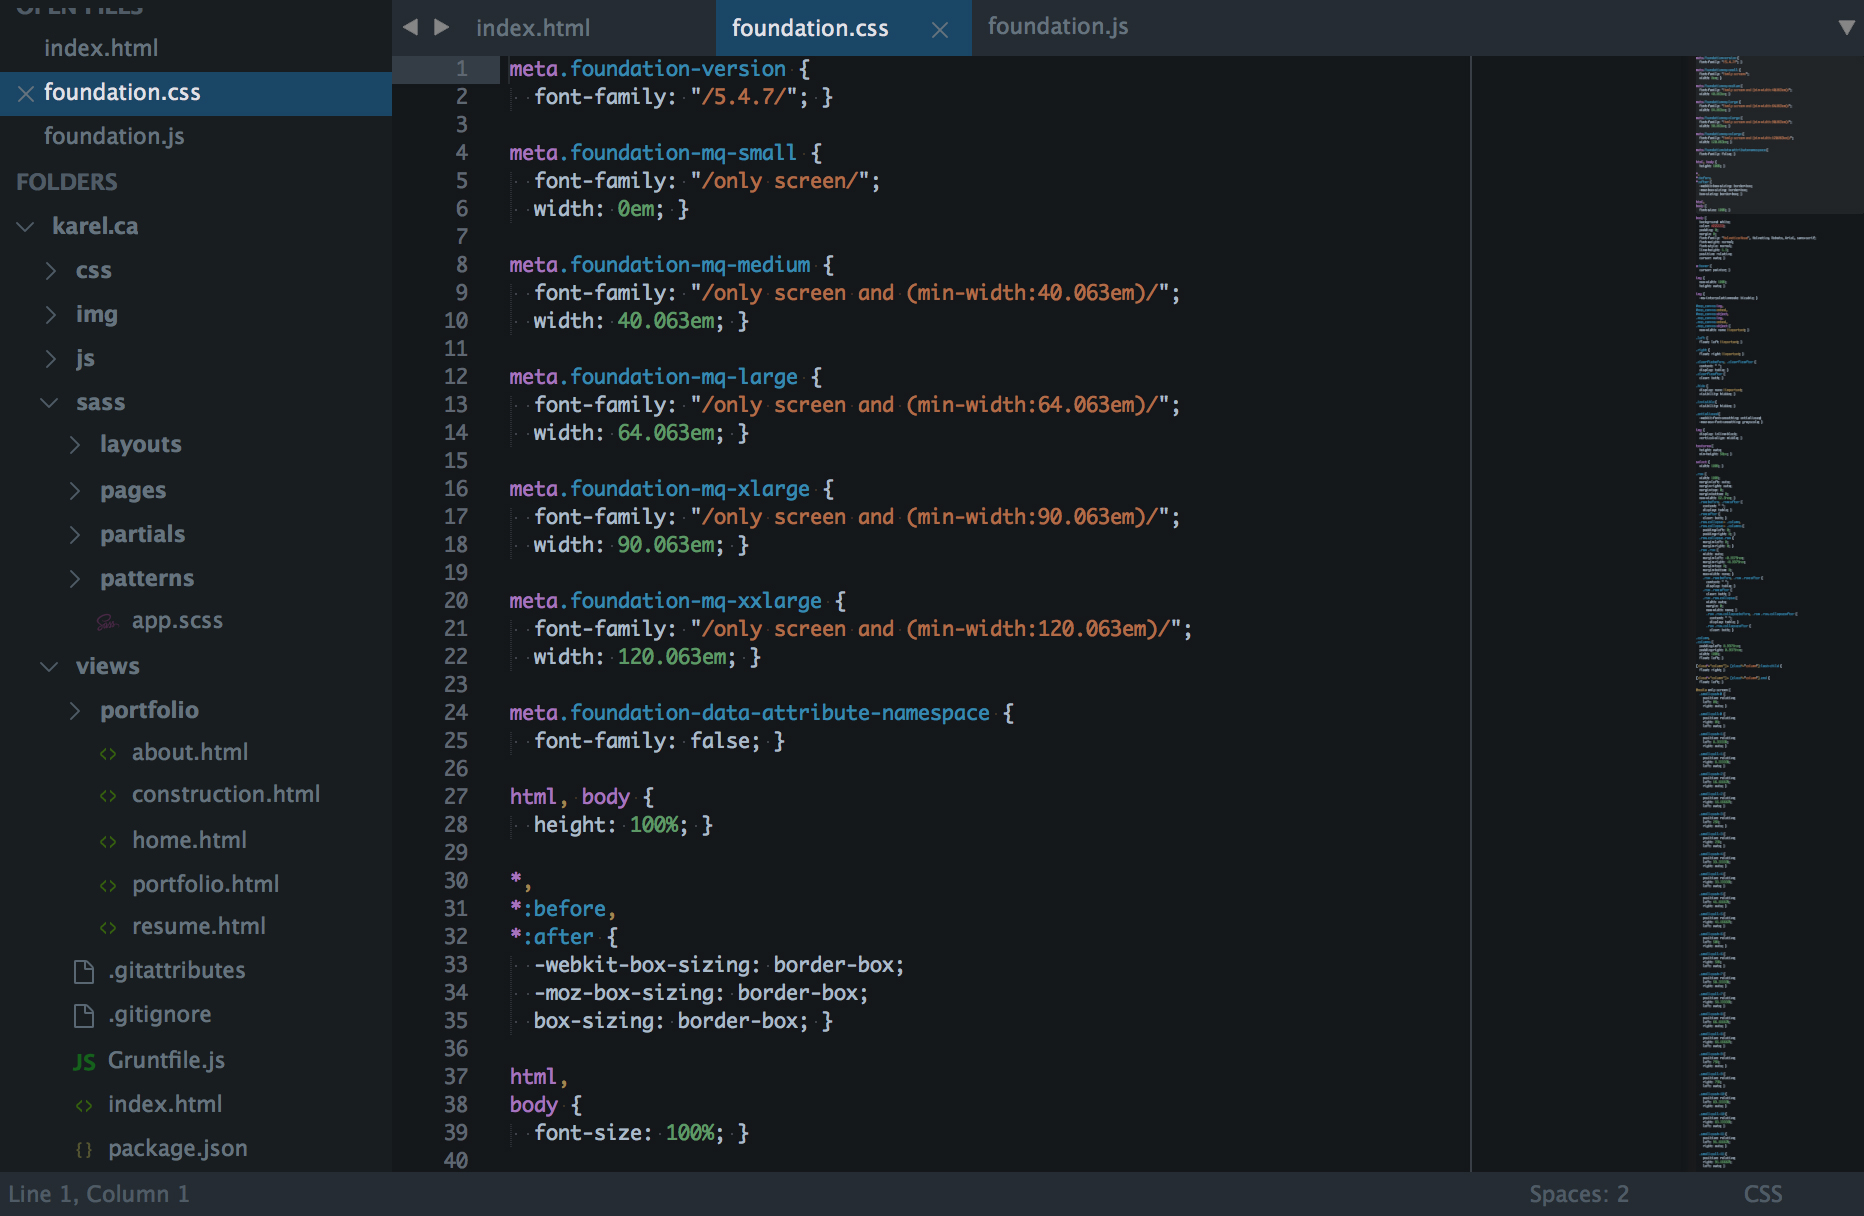The image size is (1864, 1216).
Task: Click the HTML icon beside portfolio.html
Action: point(108,886)
